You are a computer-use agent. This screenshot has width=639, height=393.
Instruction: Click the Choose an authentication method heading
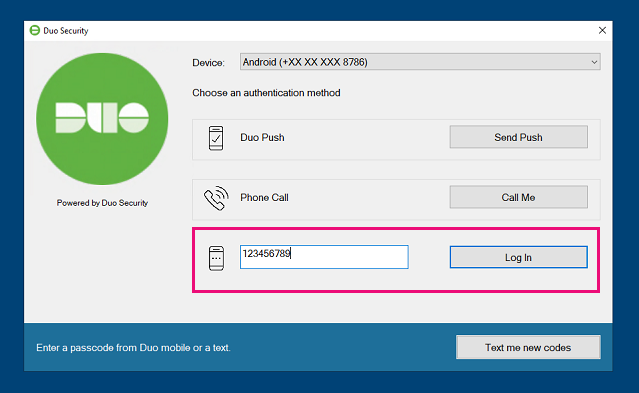[267, 93]
